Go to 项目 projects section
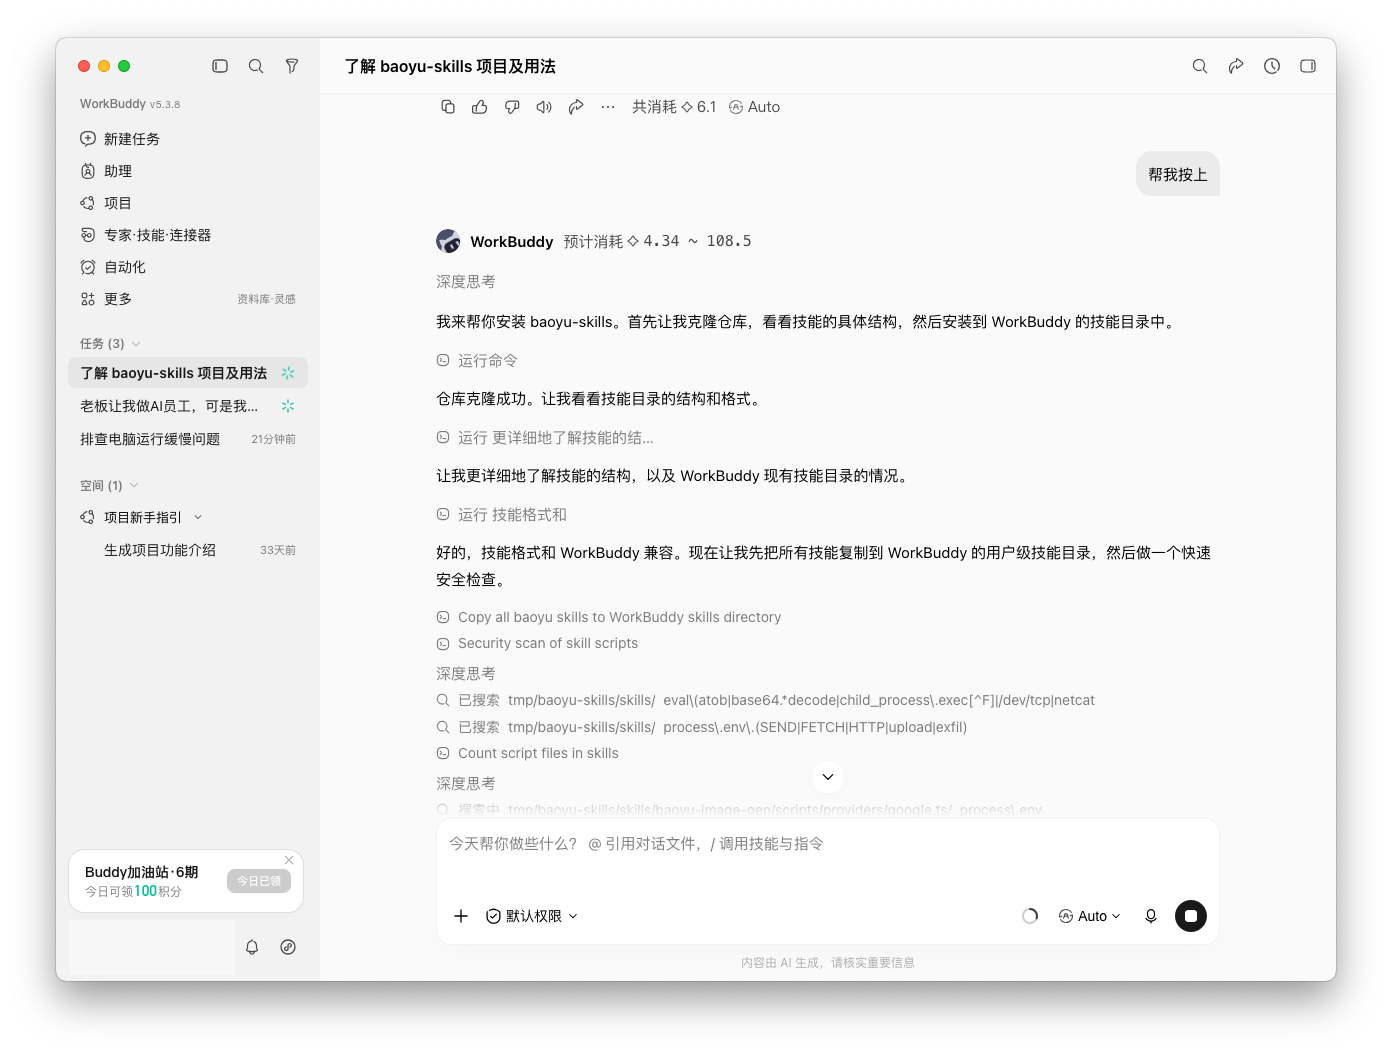The image size is (1392, 1055). tap(188, 203)
